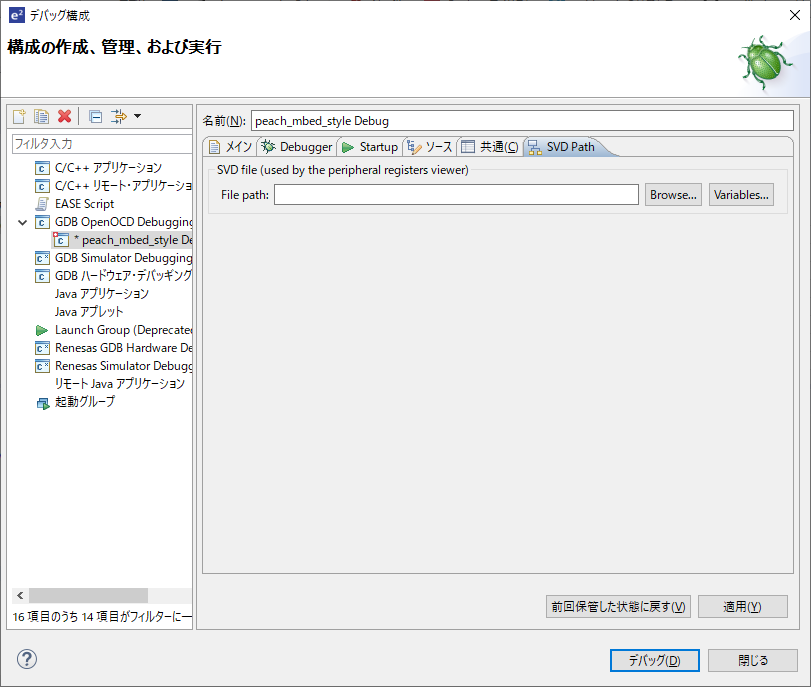Click the Variables... button
The height and width of the screenshot is (687, 811).
(741, 195)
